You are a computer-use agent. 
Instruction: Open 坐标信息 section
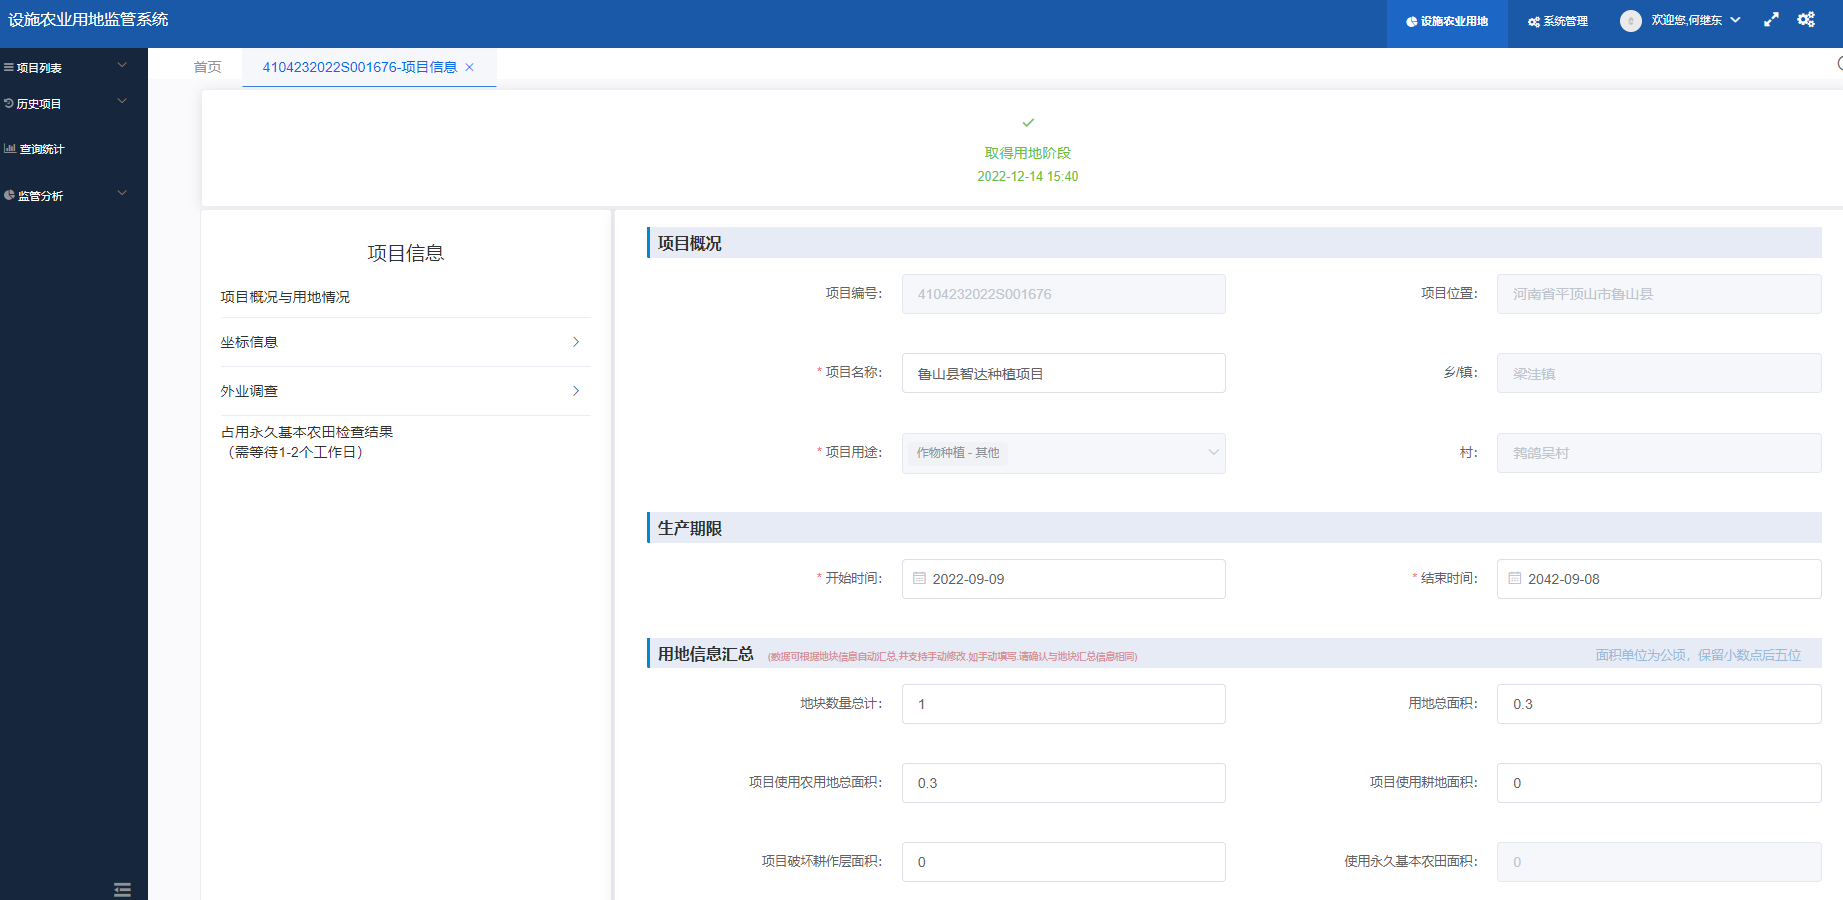coord(405,342)
